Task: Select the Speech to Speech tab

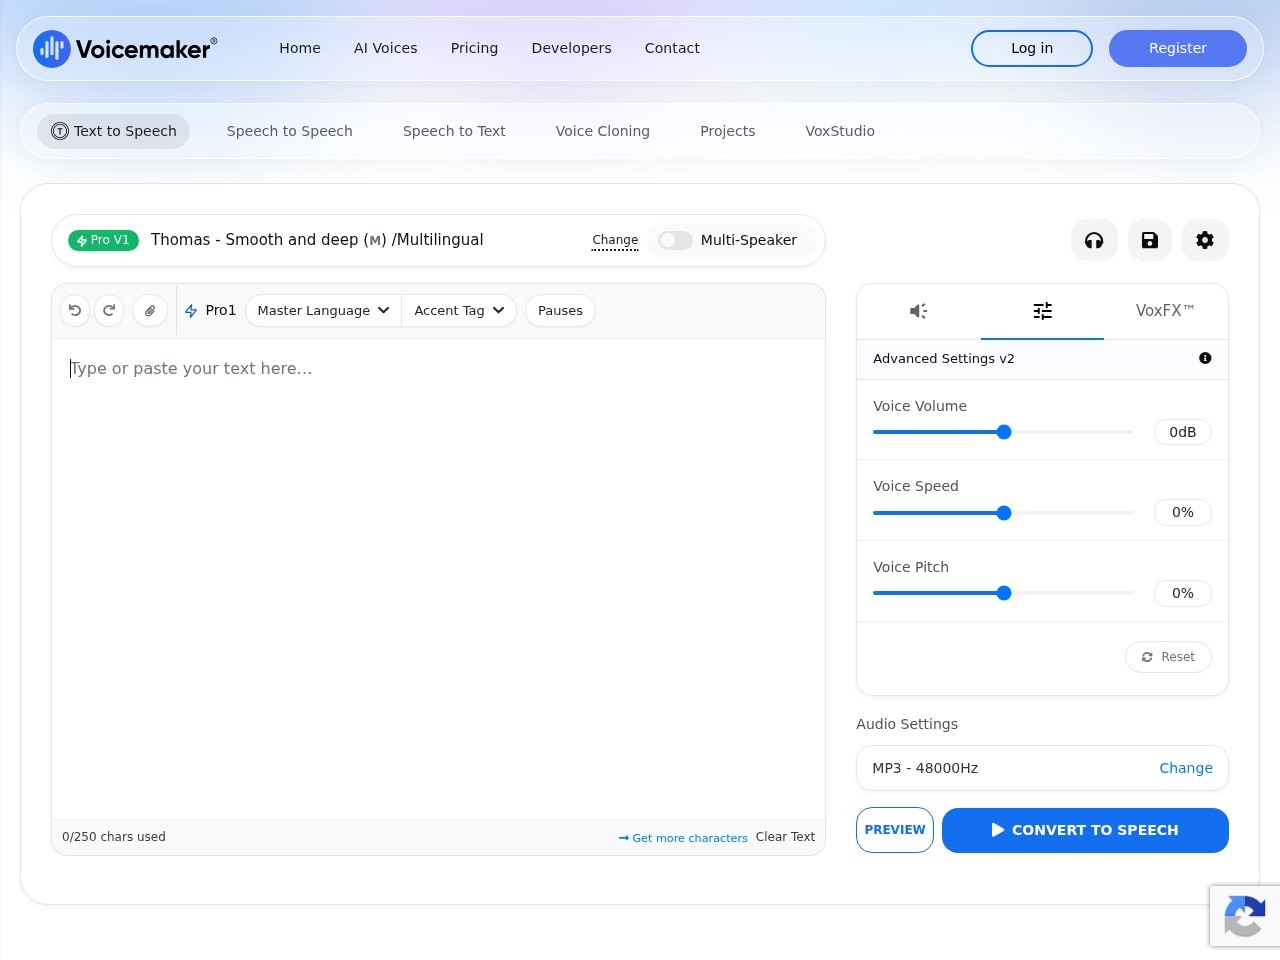Action: pyautogui.click(x=290, y=131)
